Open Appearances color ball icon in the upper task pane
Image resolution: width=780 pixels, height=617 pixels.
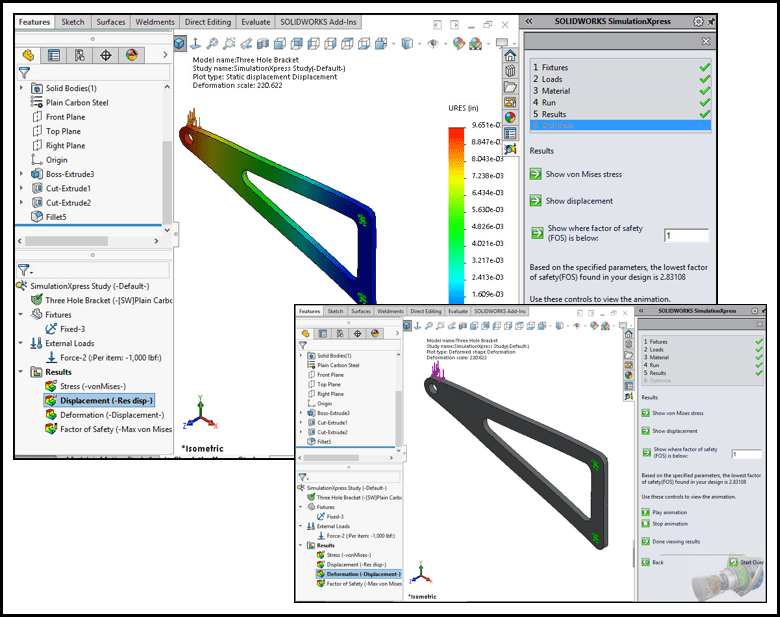tap(510, 117)
